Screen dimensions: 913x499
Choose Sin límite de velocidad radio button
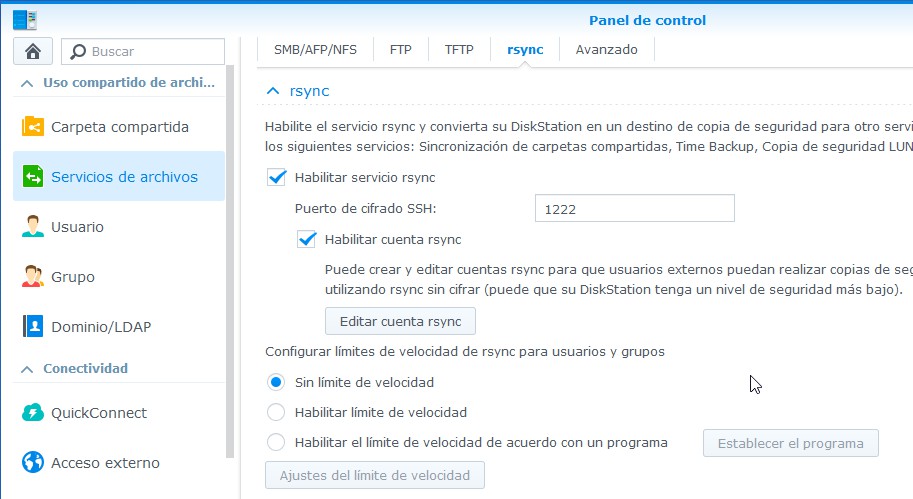276,382
